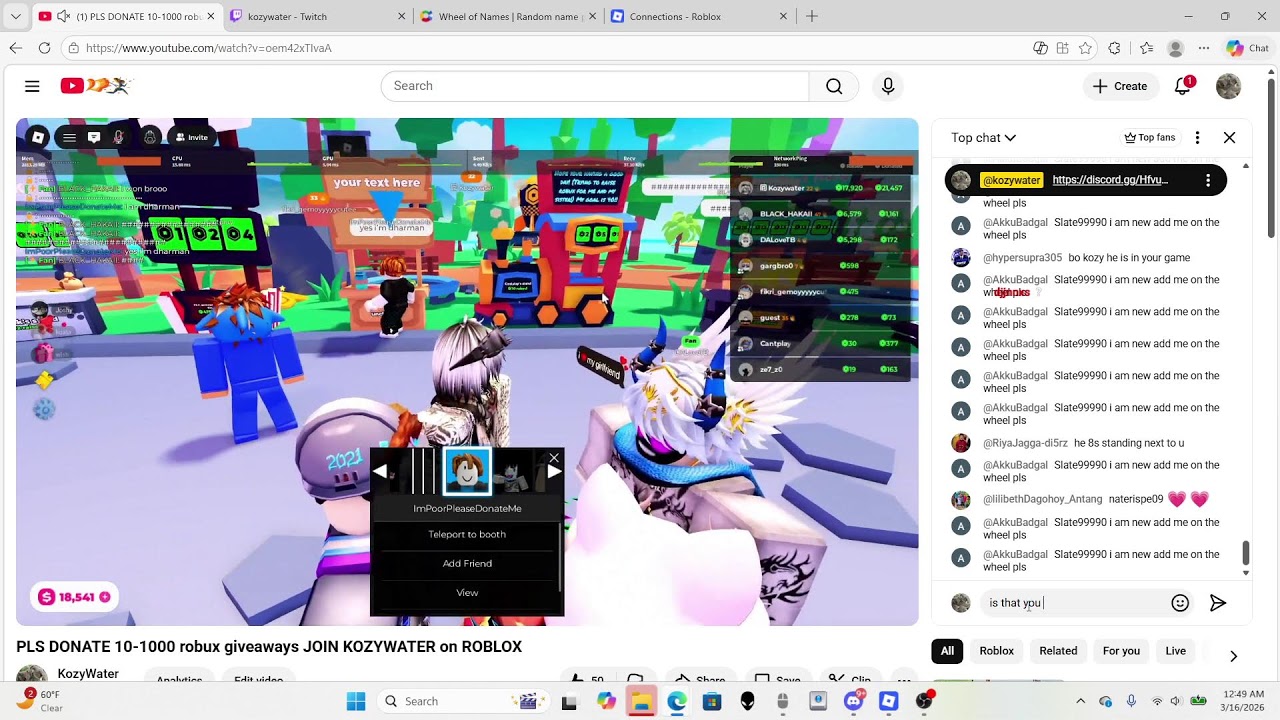Open a new browser tab
The height and width of the screenshot is (720, 1280).
click(x=812, y=16)
